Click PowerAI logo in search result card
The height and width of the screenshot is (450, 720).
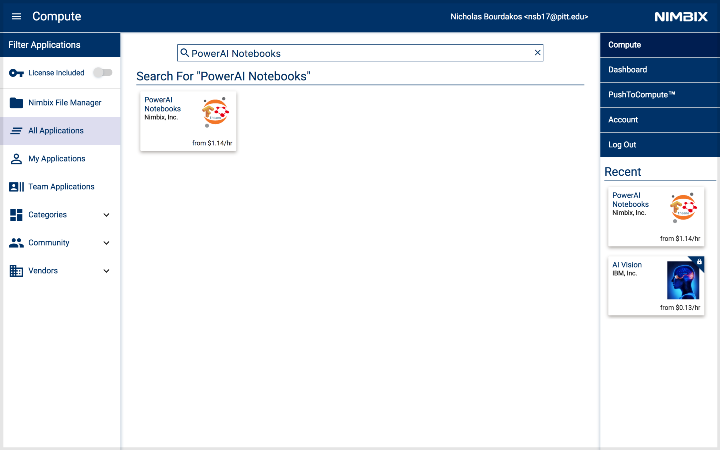215,112
